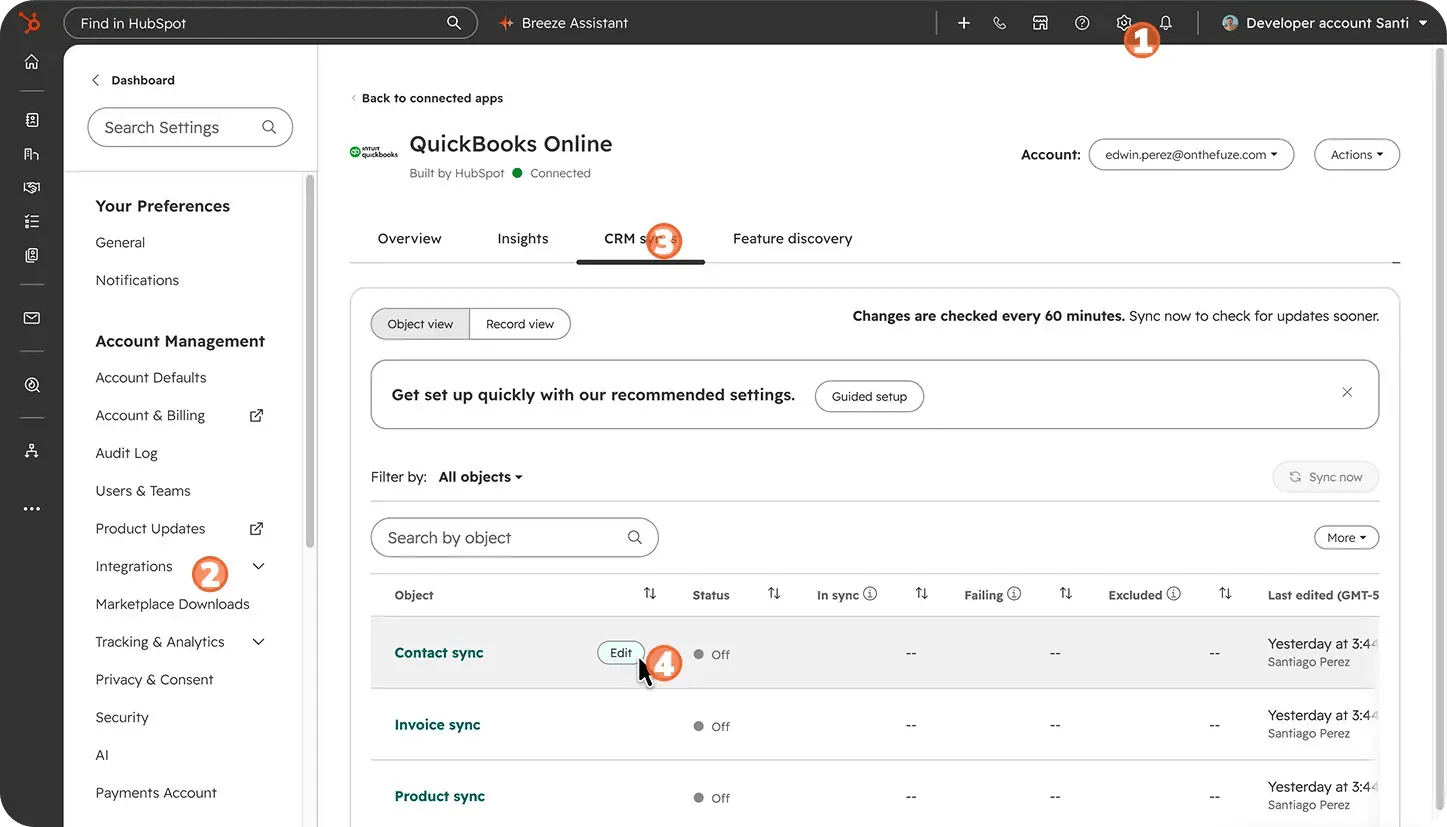The image size is (1447, 827).
Task: Sort the table by Object column
Action: 650,594
